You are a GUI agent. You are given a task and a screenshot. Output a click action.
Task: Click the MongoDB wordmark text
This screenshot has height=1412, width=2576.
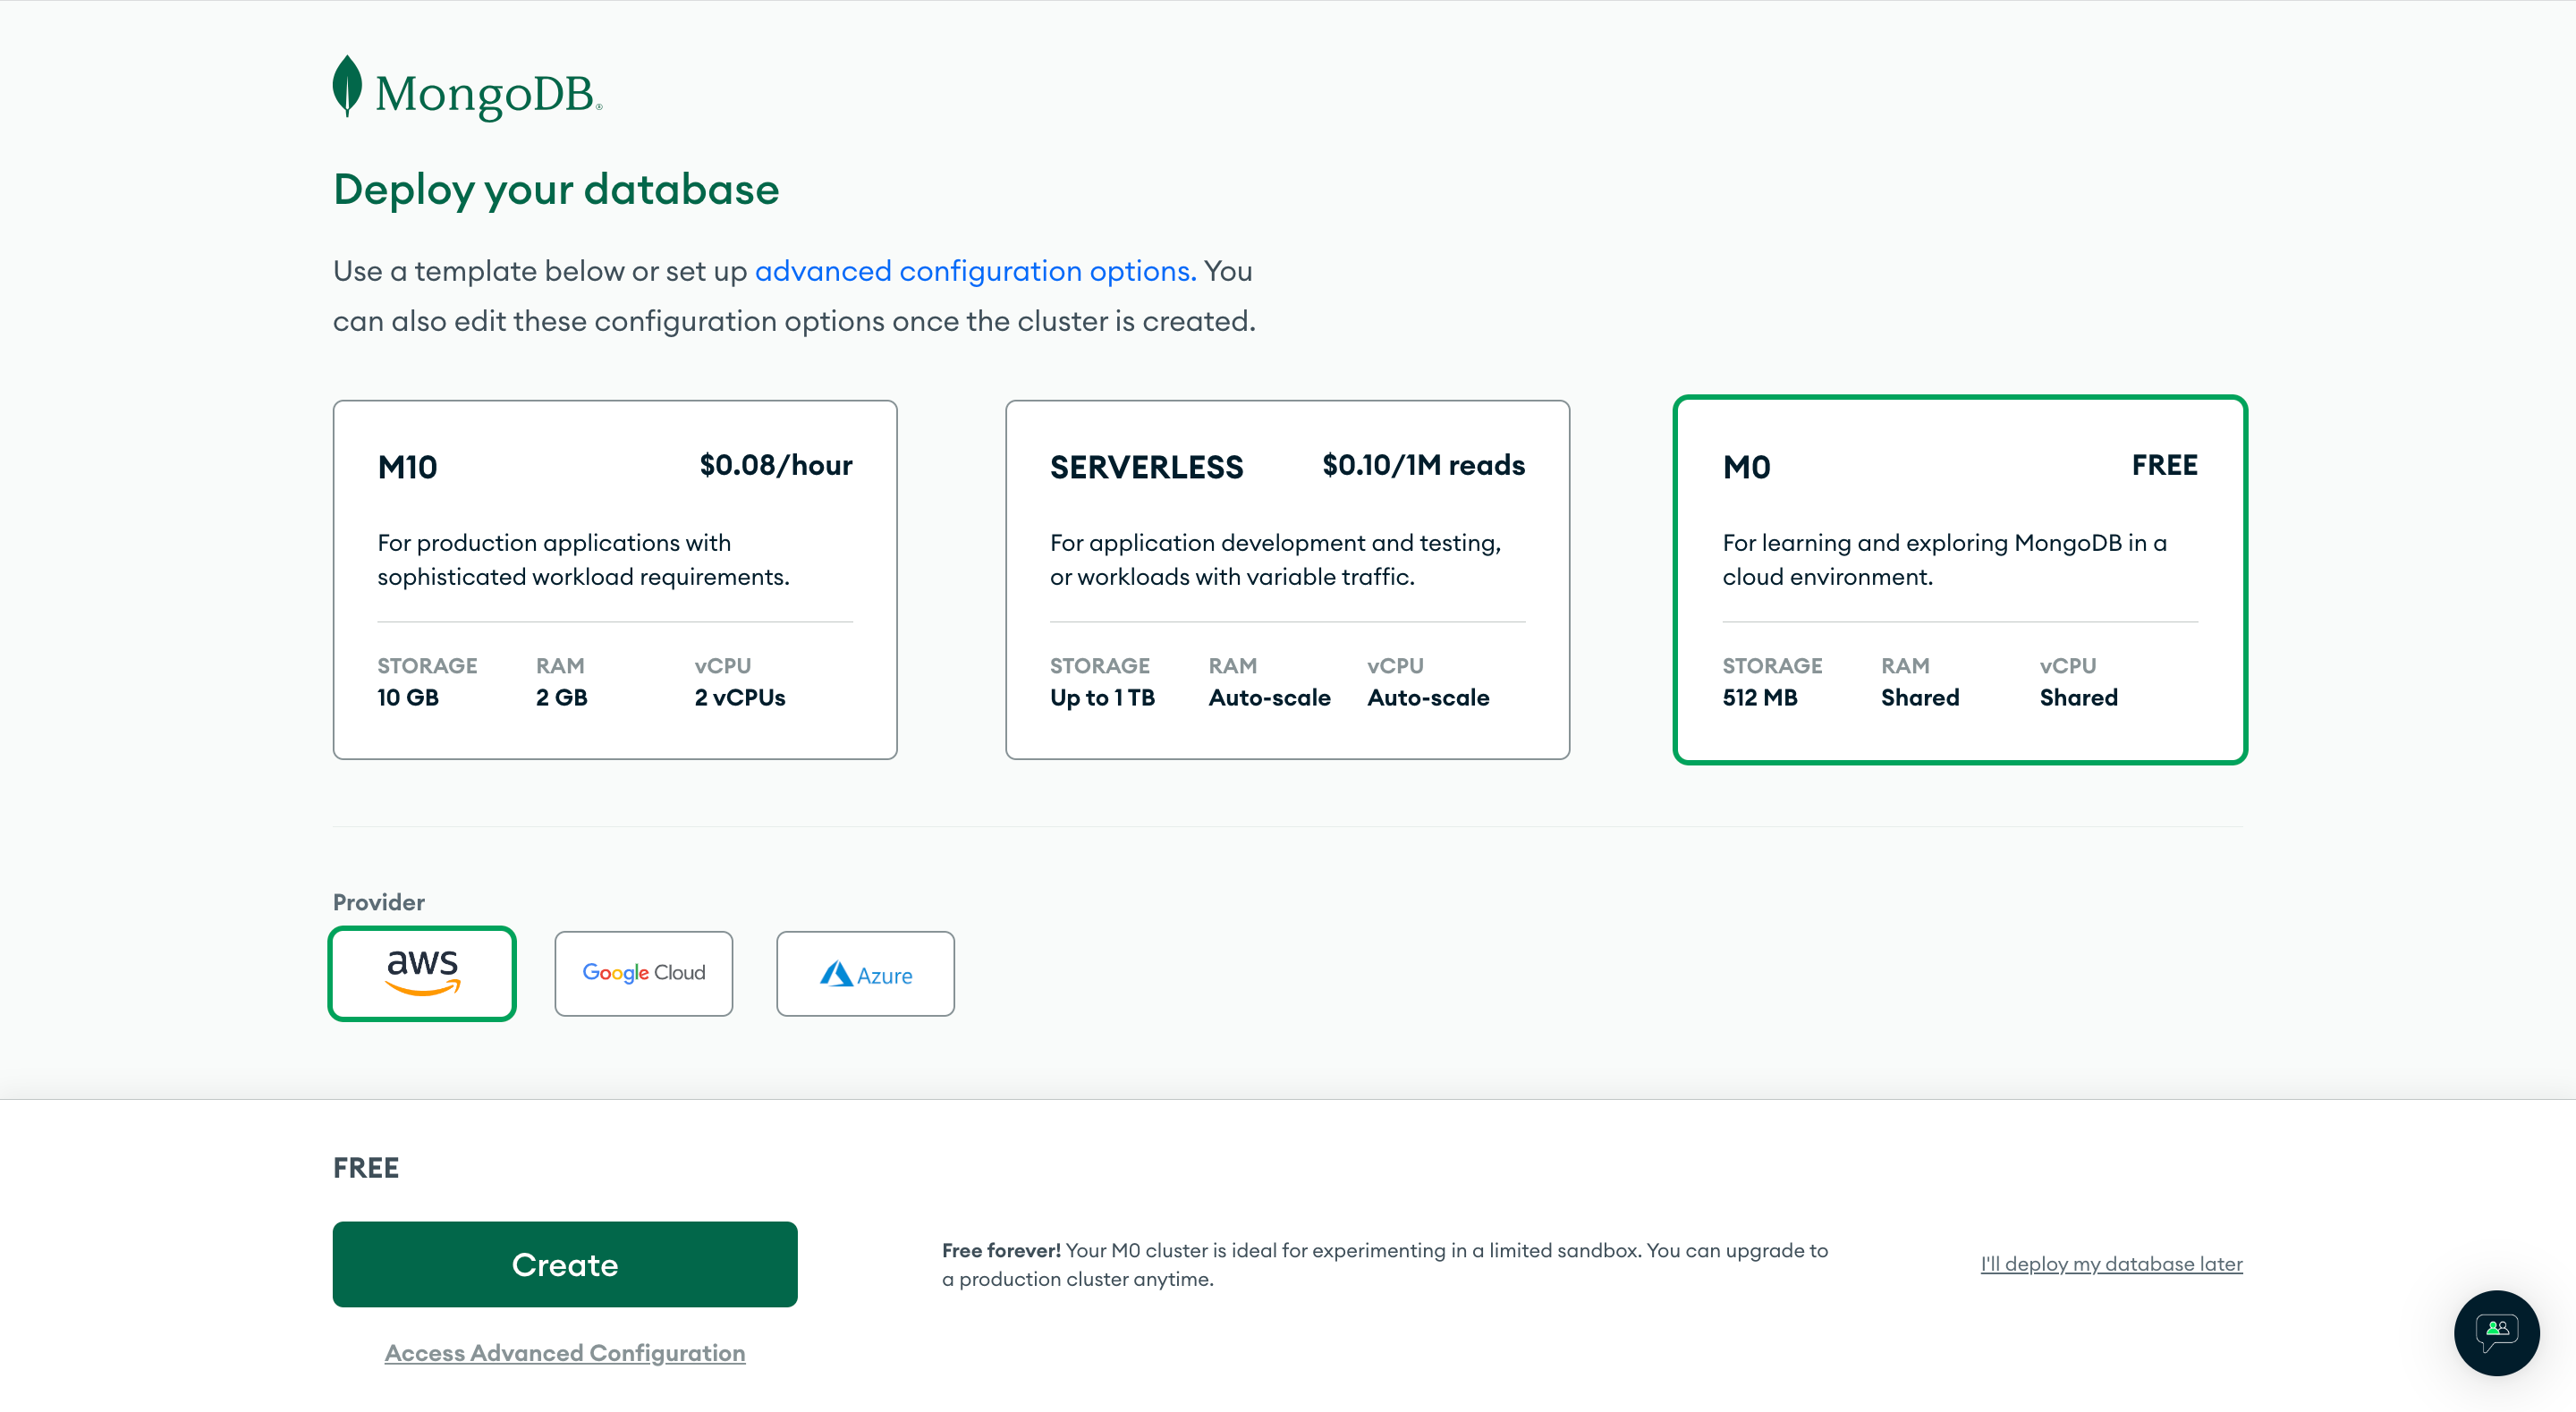(486, 95)
